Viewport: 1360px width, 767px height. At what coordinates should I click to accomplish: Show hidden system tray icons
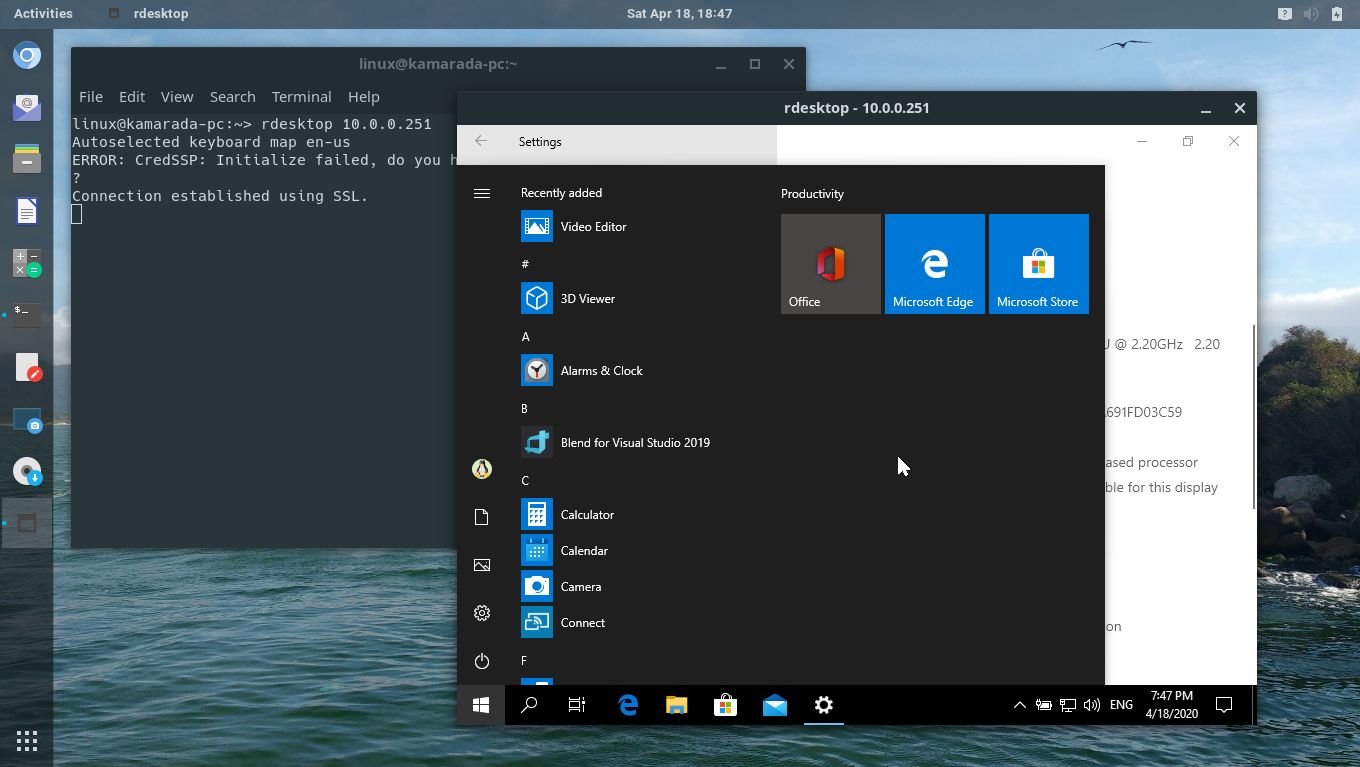click(x=1019, y=705)
